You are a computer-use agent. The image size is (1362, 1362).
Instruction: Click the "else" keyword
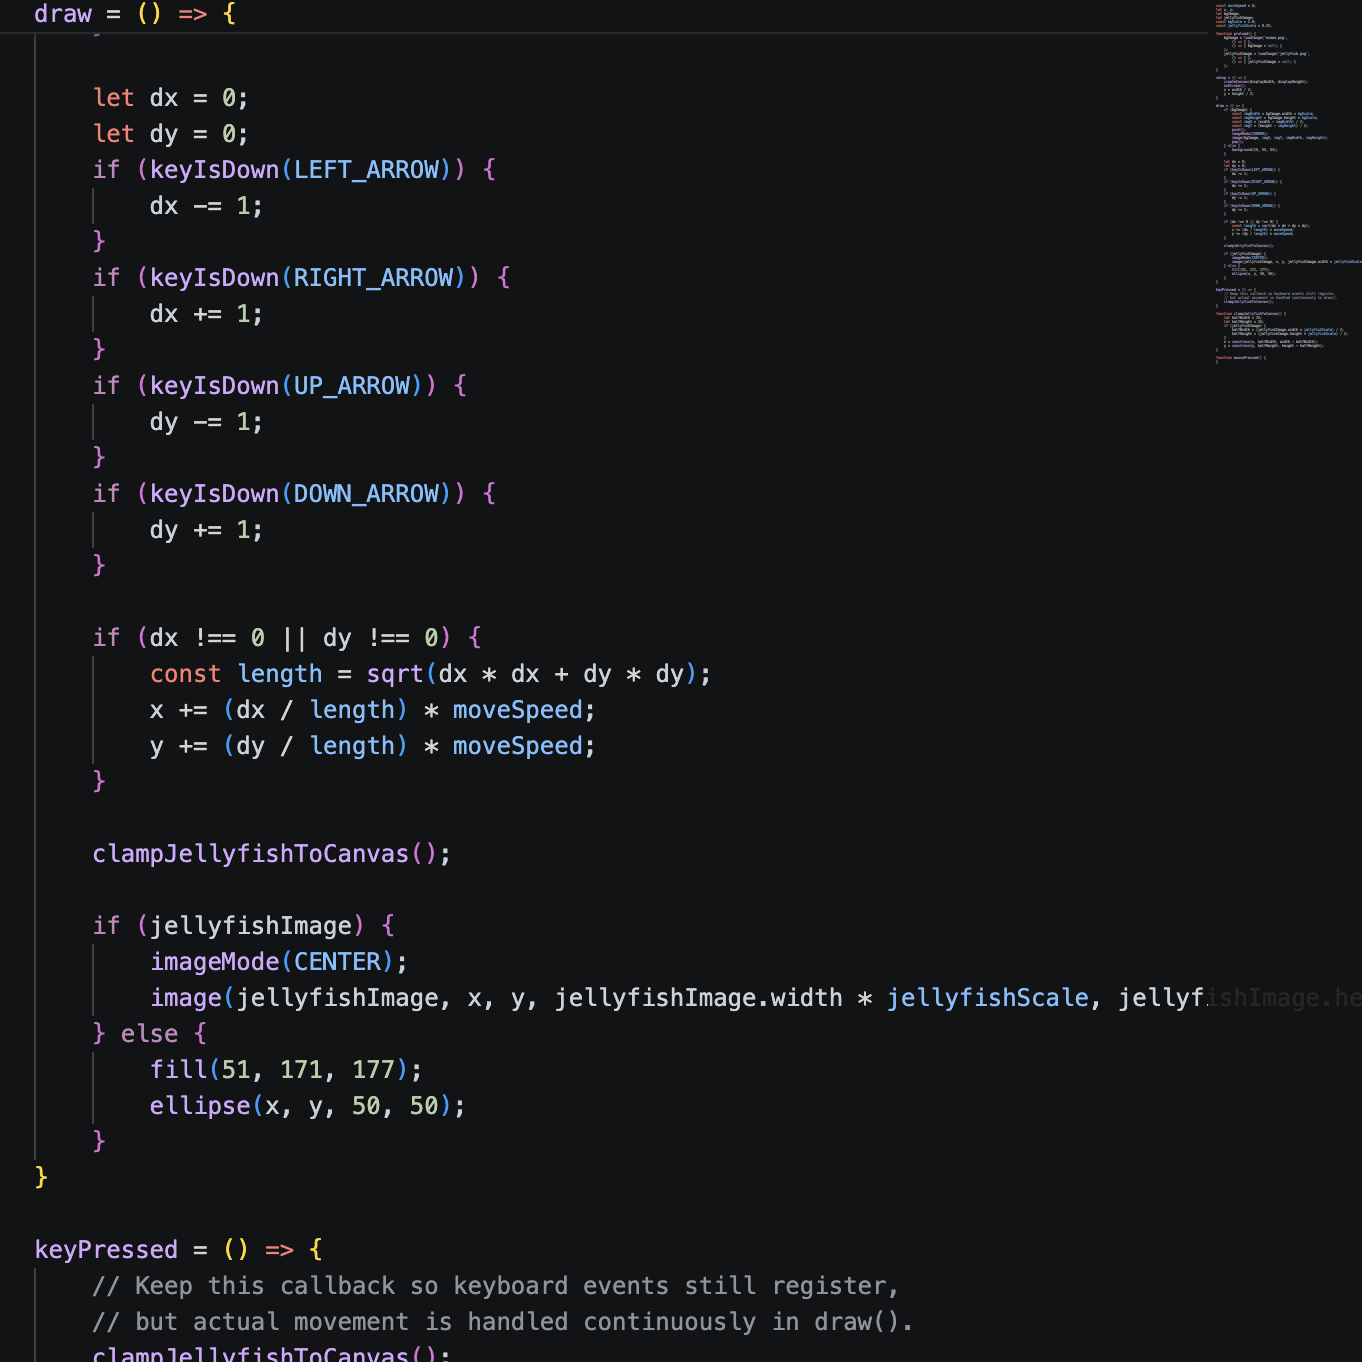click(x=149, y=1034)
